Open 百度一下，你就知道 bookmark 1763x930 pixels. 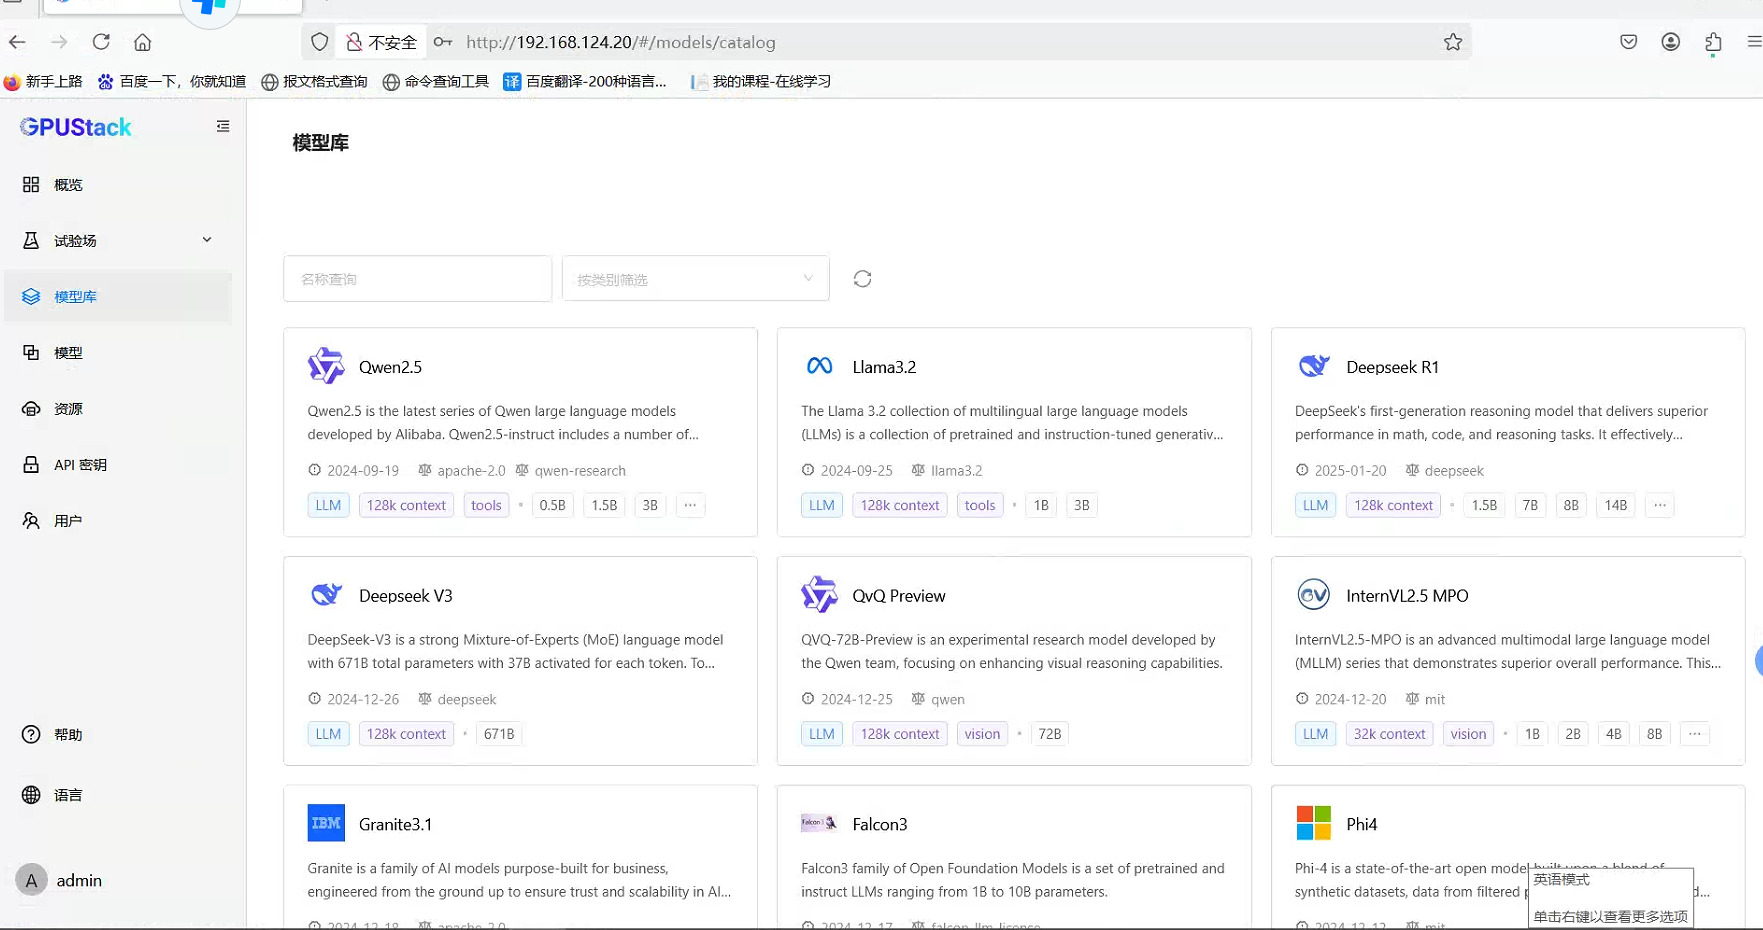click(171, 81)
